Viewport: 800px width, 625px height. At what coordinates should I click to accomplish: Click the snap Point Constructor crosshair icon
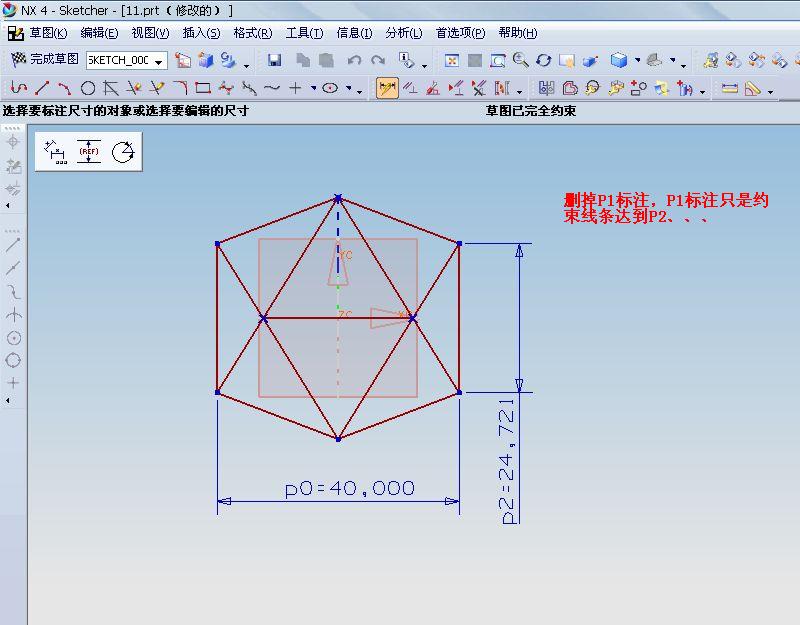(13, 142)
